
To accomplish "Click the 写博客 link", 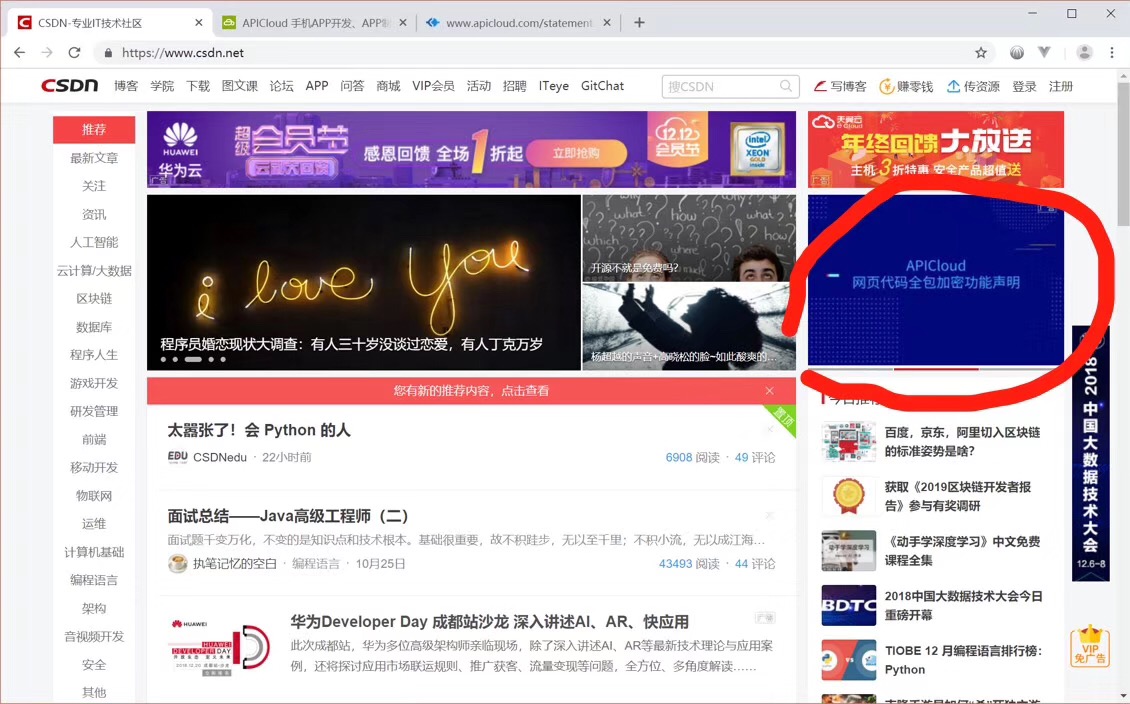I will (x=840, y=87).
